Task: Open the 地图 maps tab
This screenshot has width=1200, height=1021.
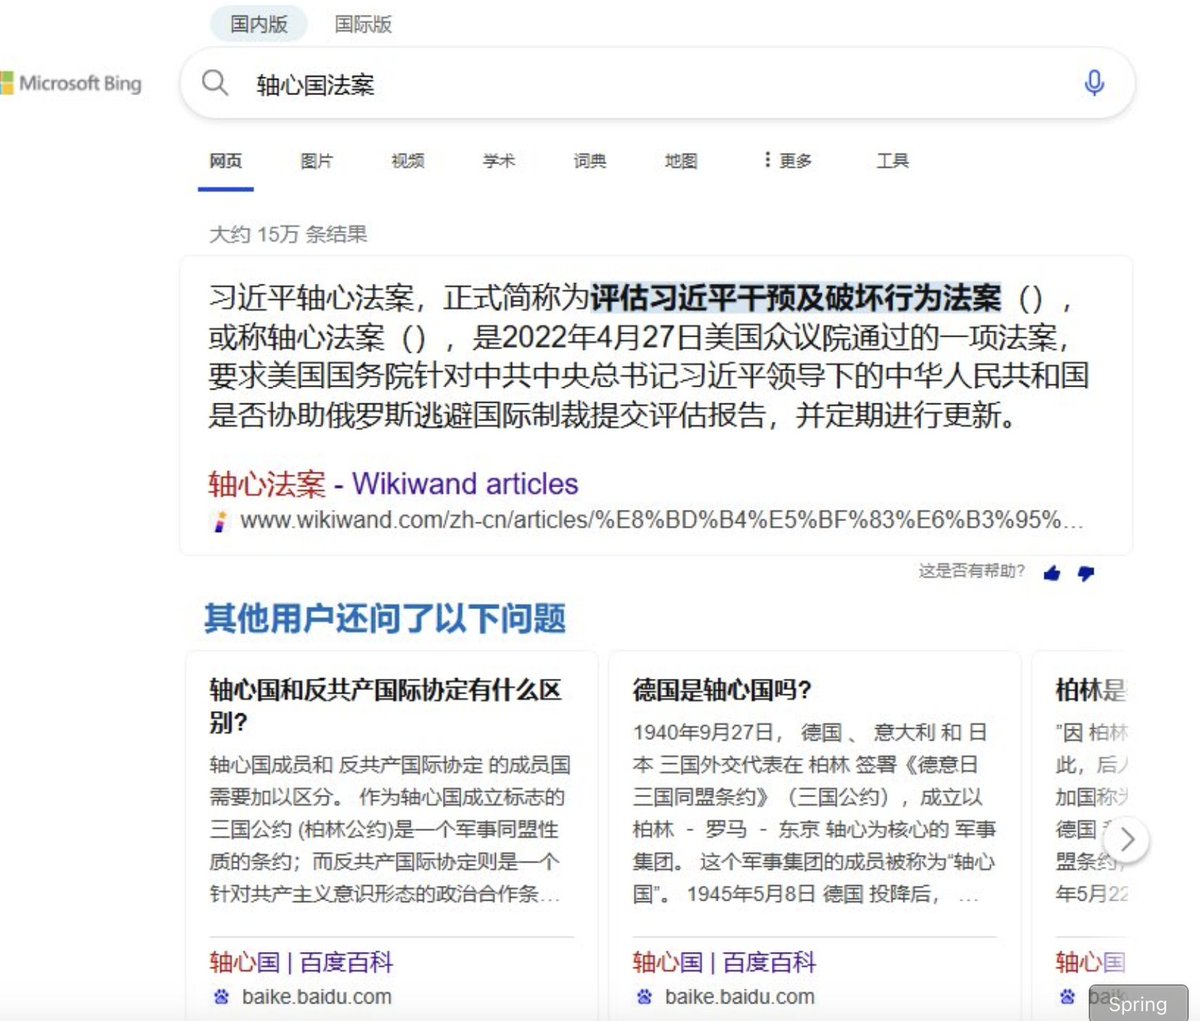Action: pyautogui.click(x=681, y=161)
